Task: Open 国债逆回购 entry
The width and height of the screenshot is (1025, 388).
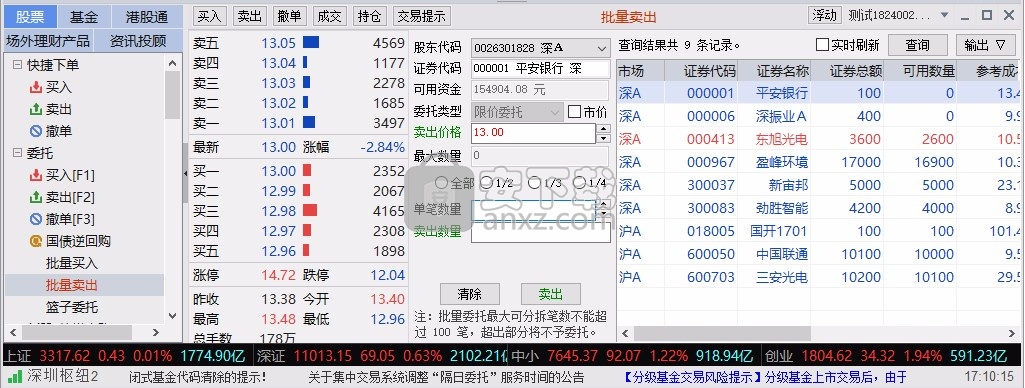Action: (71, 241)
